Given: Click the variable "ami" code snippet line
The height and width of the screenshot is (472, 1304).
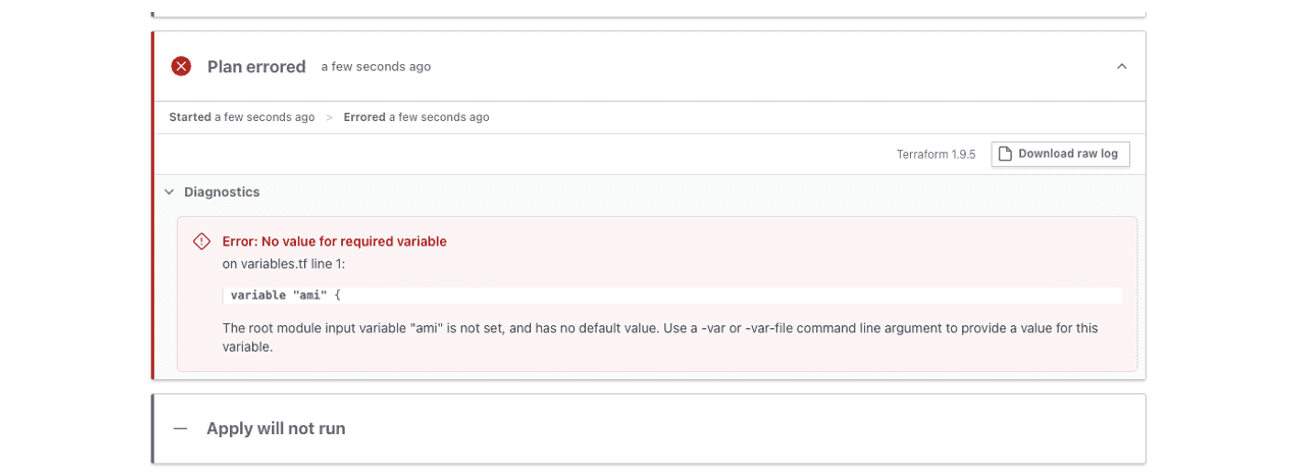Looking at the screenshot, I should click(x=287, y=296).
